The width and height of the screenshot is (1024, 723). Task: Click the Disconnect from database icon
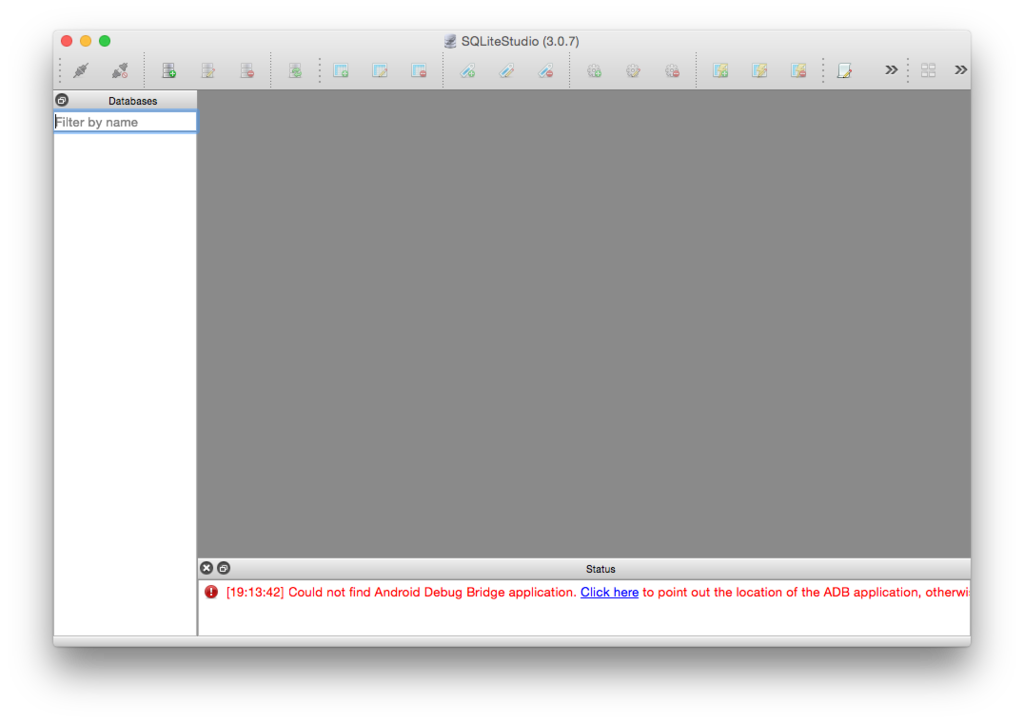(120, 70)
